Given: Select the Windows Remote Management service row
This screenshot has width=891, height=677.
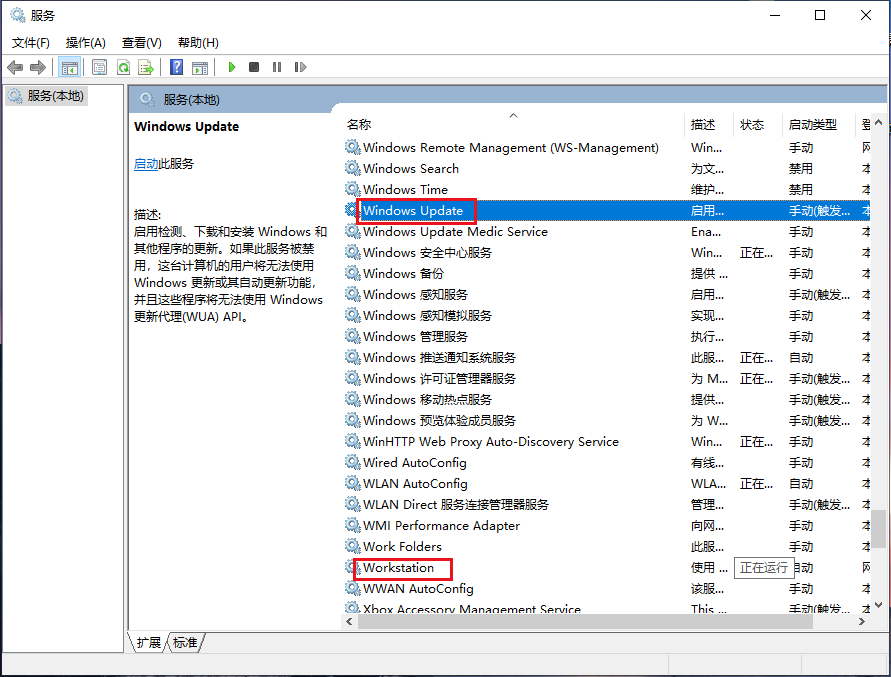Looking at the screenshot, I should pos(606,148).
